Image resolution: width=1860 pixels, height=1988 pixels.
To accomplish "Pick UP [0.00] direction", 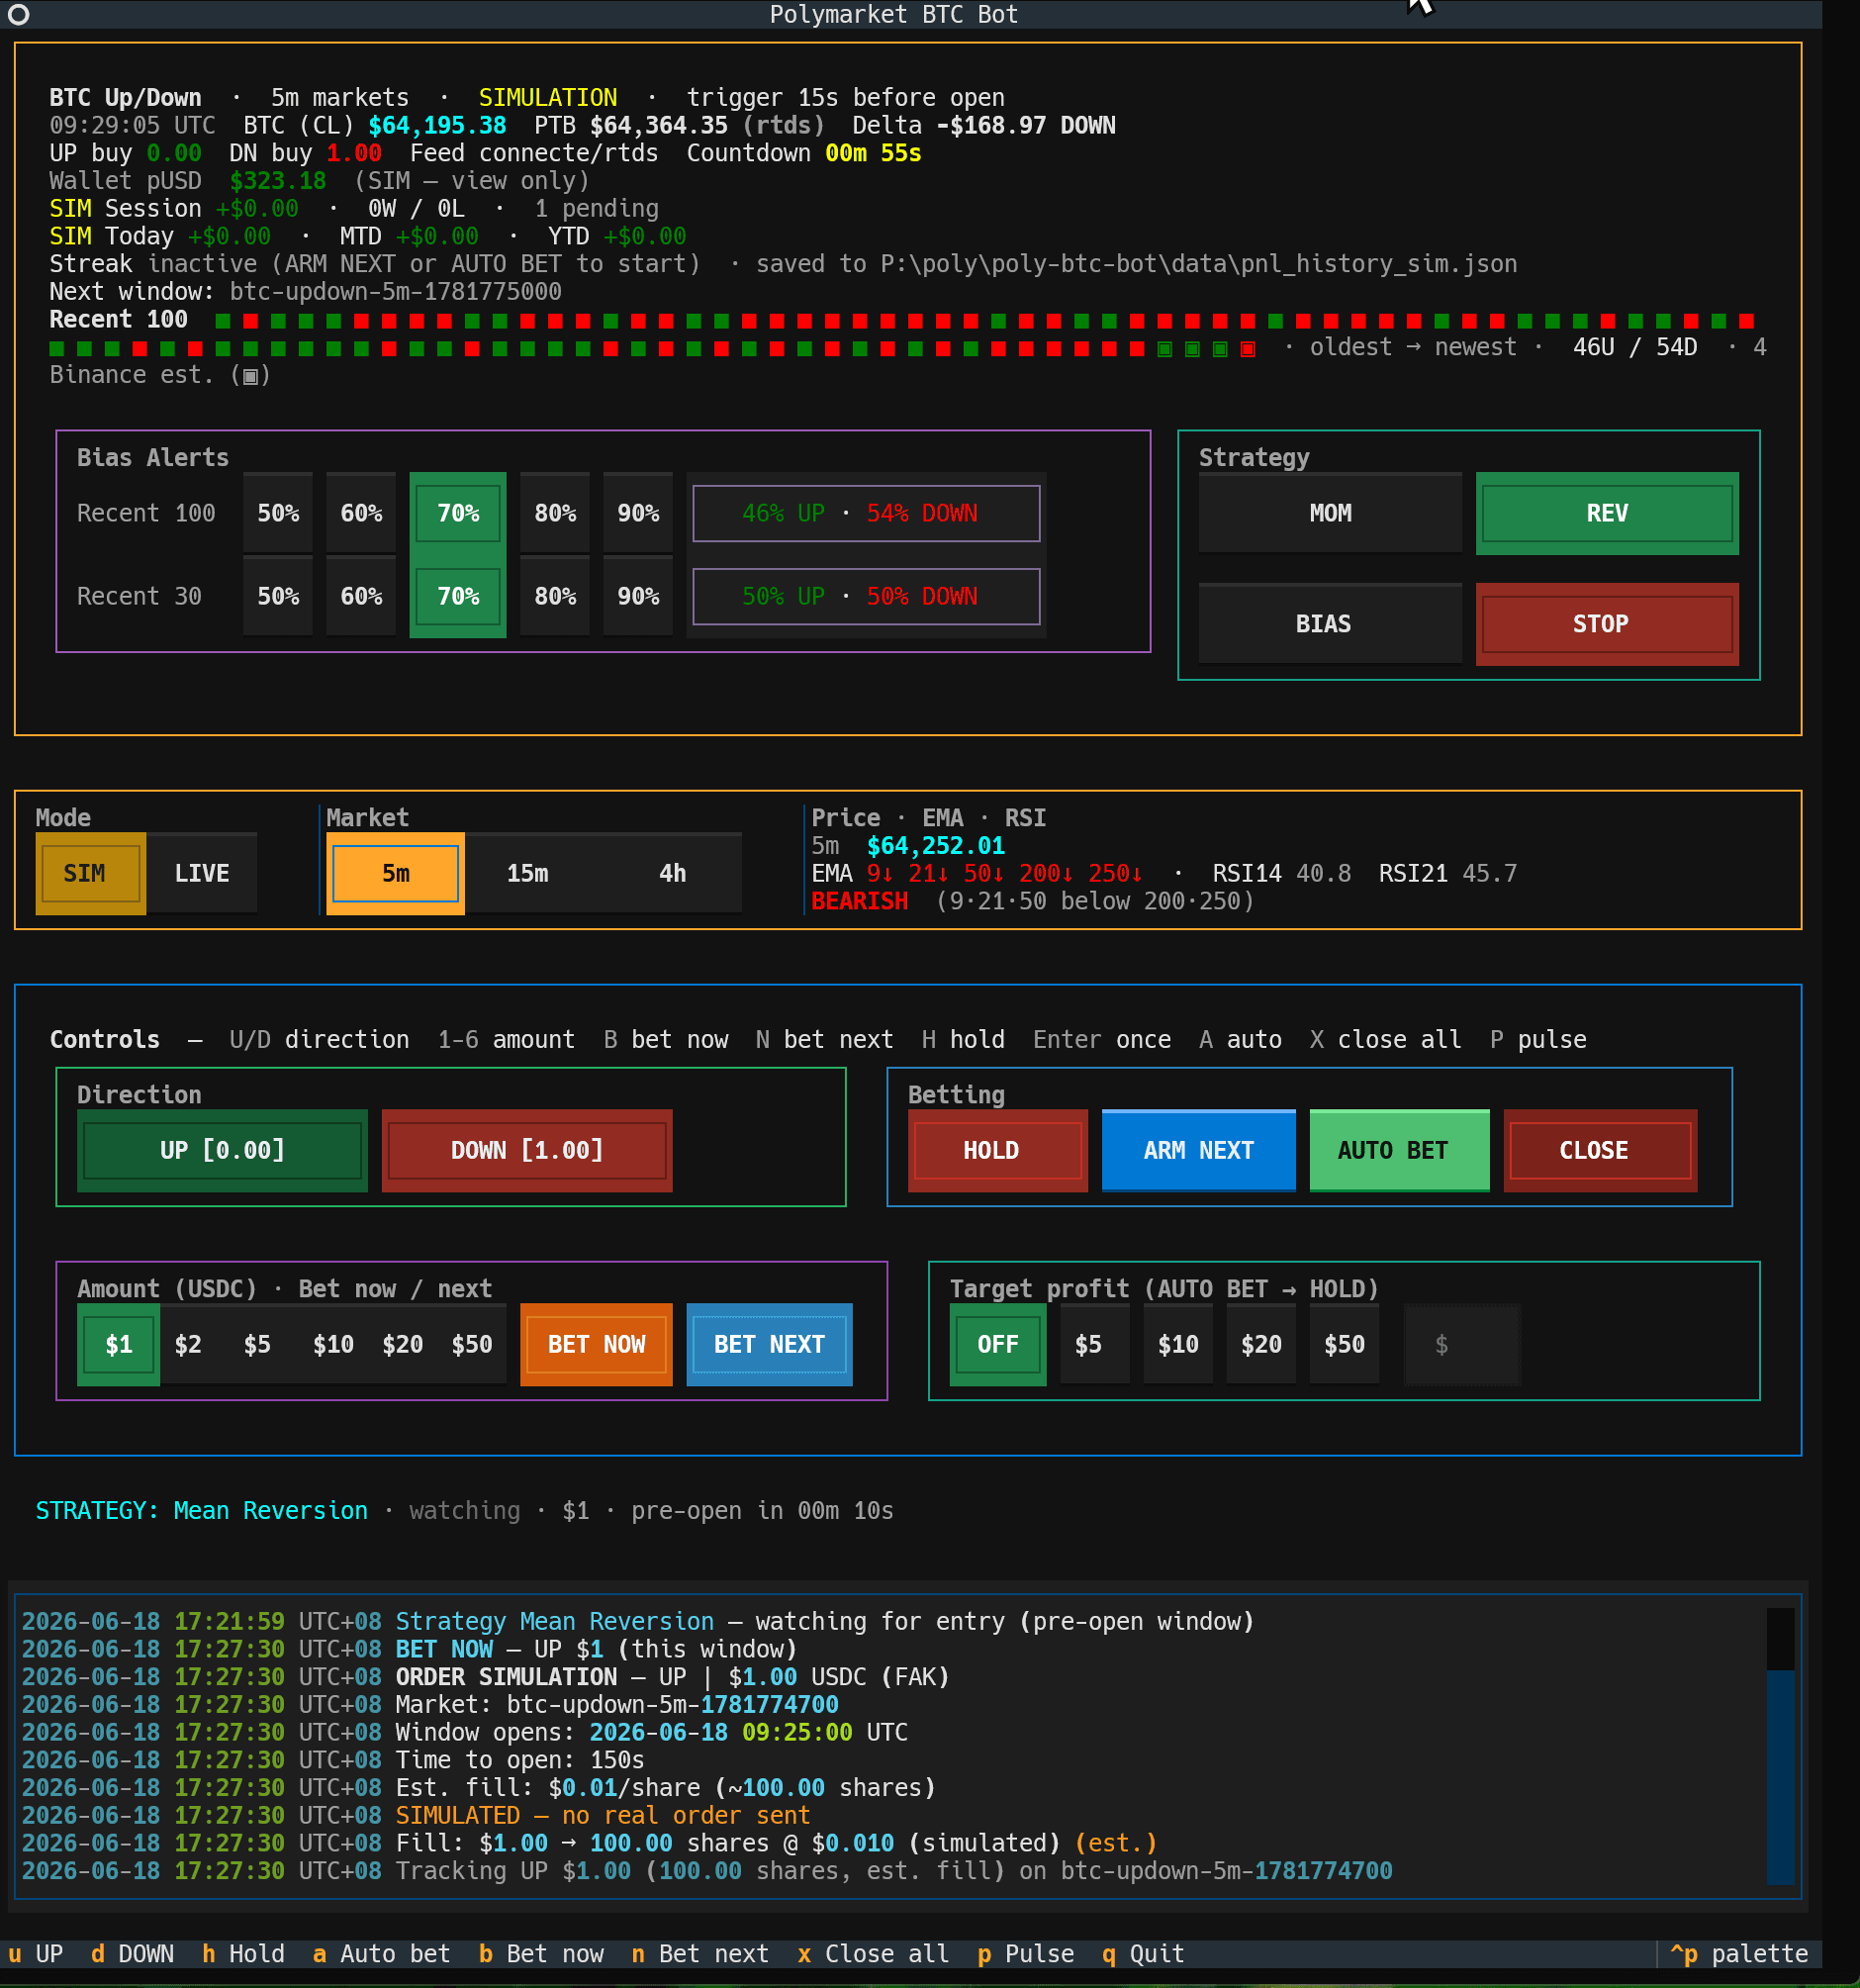I will [x=222, y=1150].
